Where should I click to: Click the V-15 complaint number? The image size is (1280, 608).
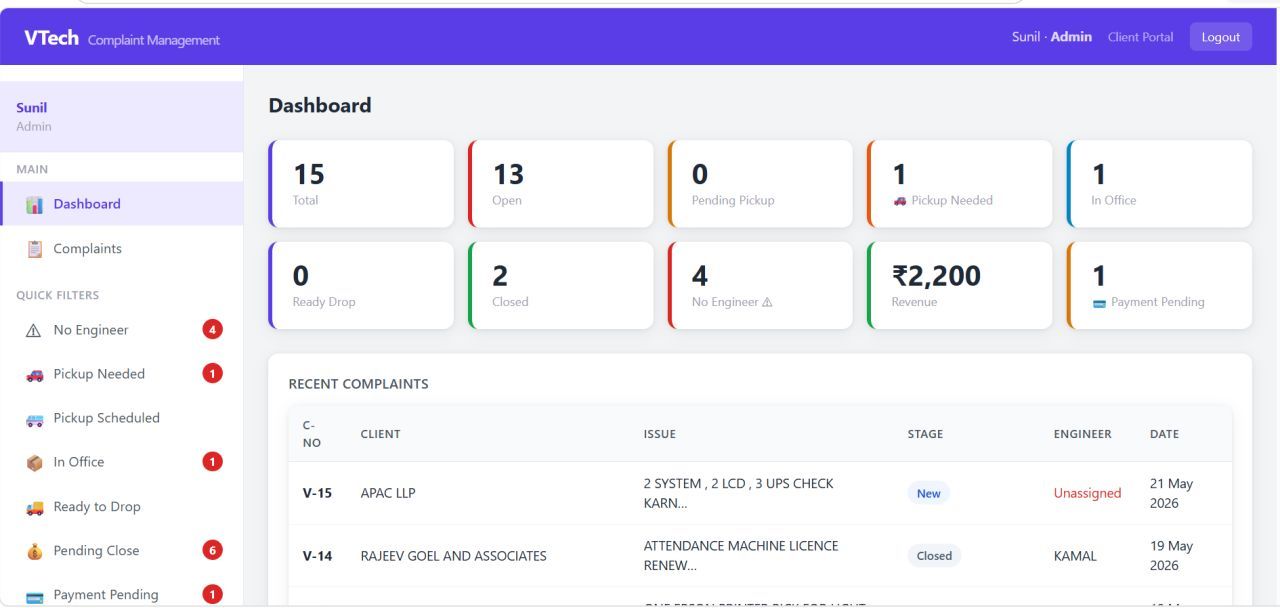317,493
